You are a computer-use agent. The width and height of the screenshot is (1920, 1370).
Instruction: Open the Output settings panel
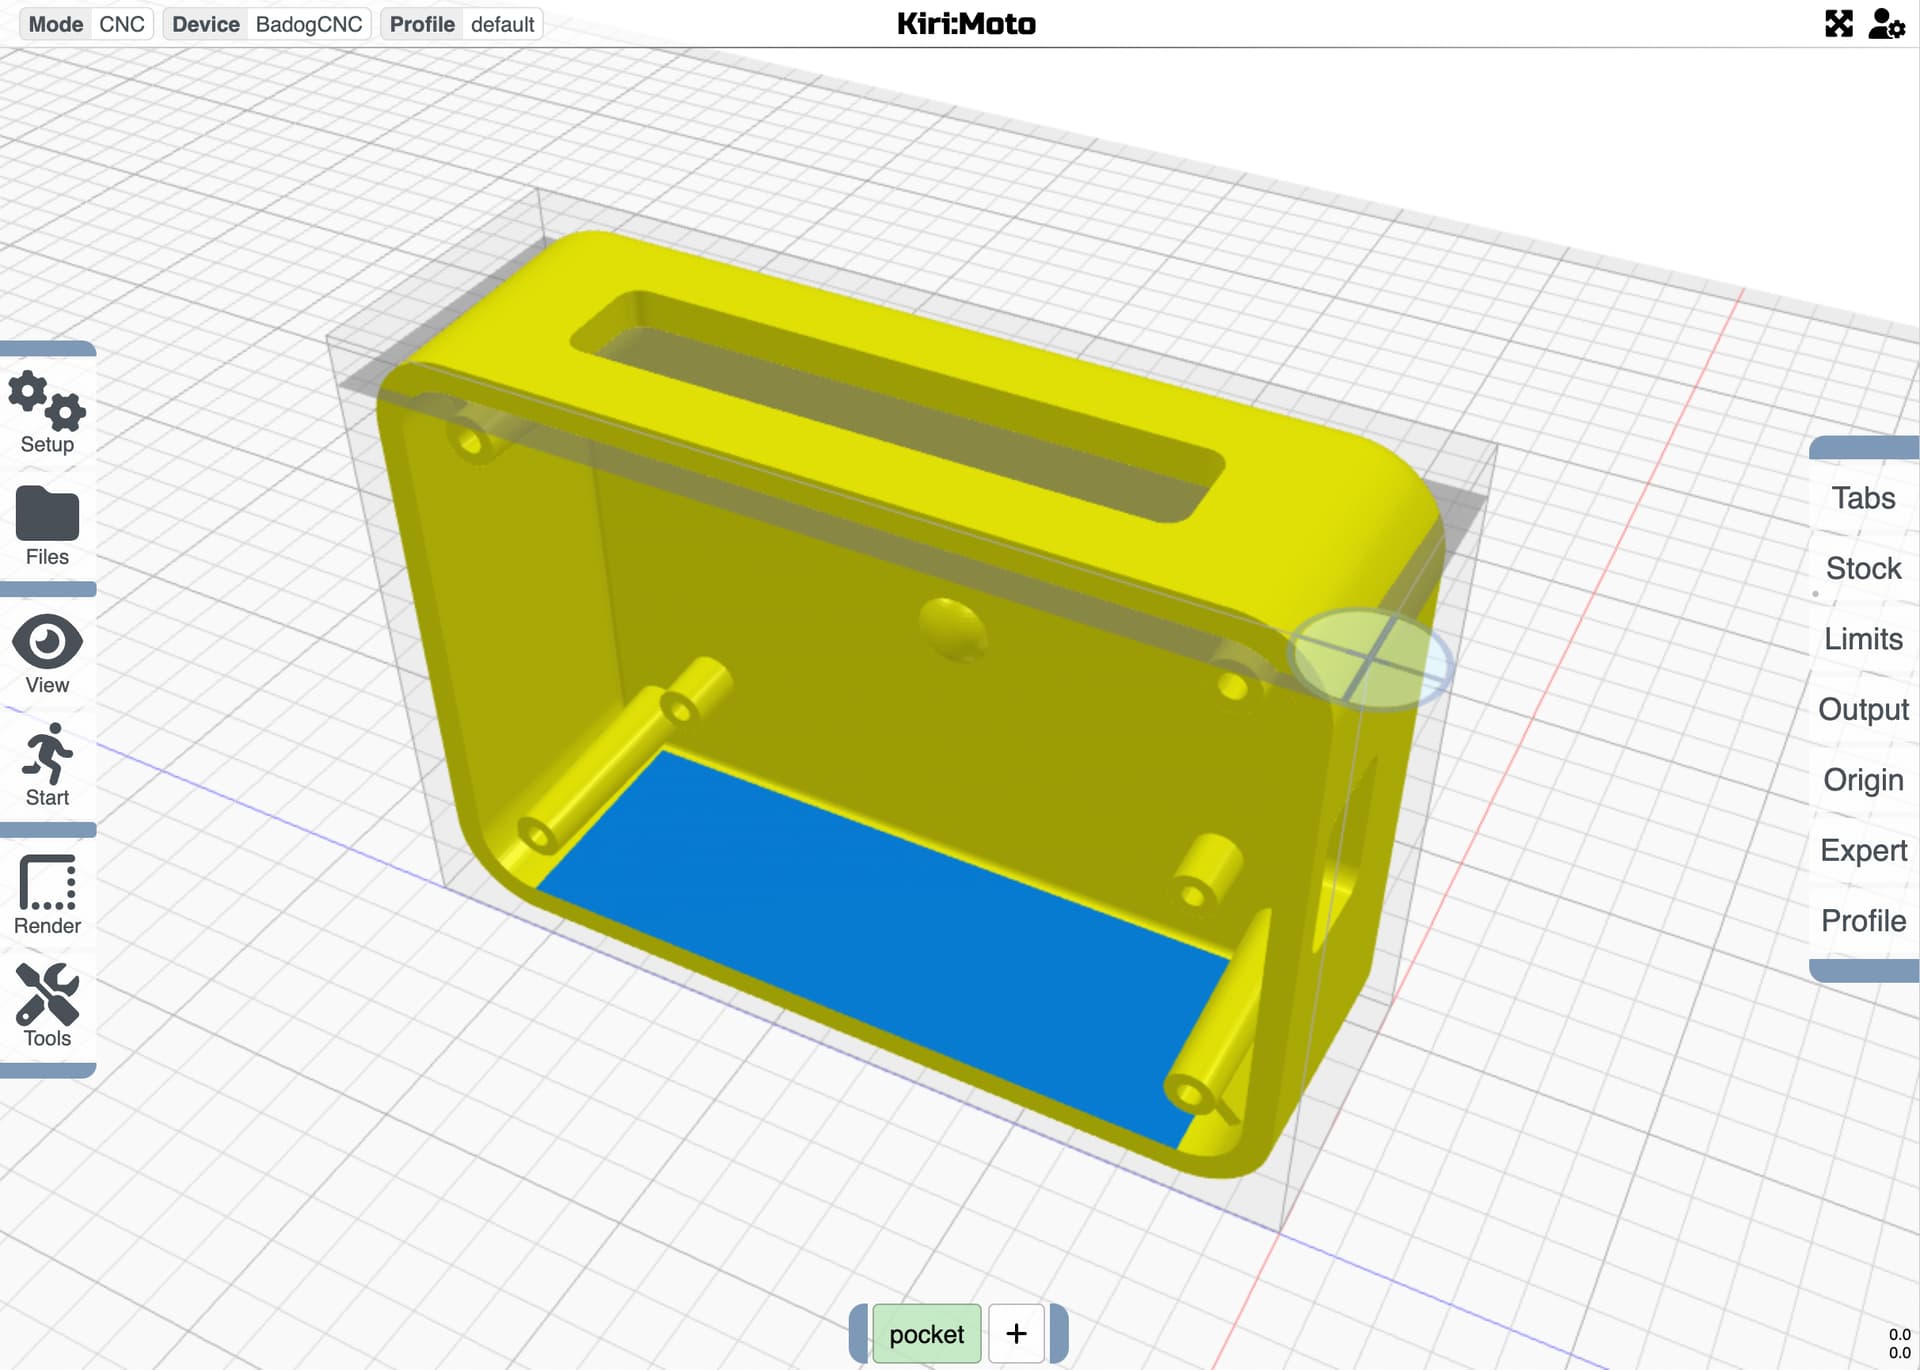click(1863, 709)
